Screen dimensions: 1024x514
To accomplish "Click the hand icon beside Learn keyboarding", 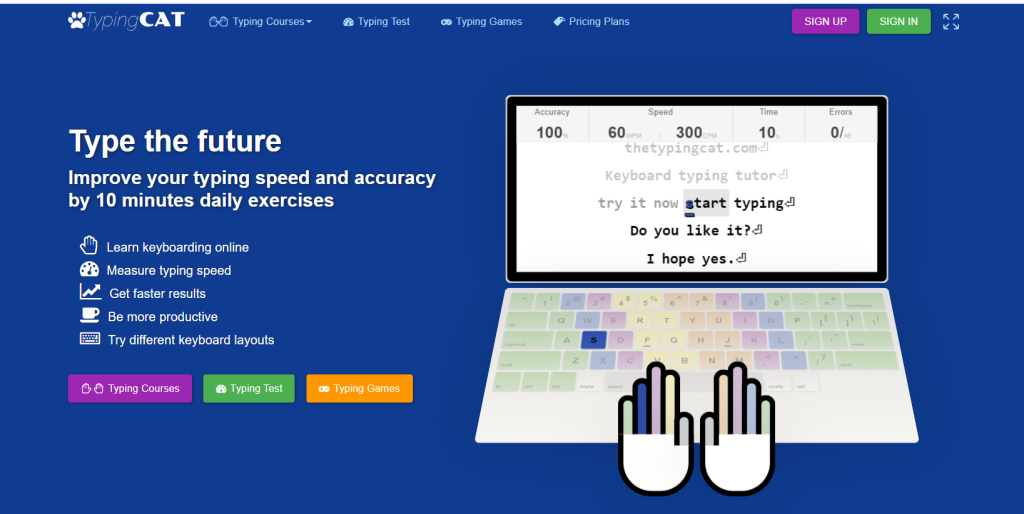I will [89, 246].
